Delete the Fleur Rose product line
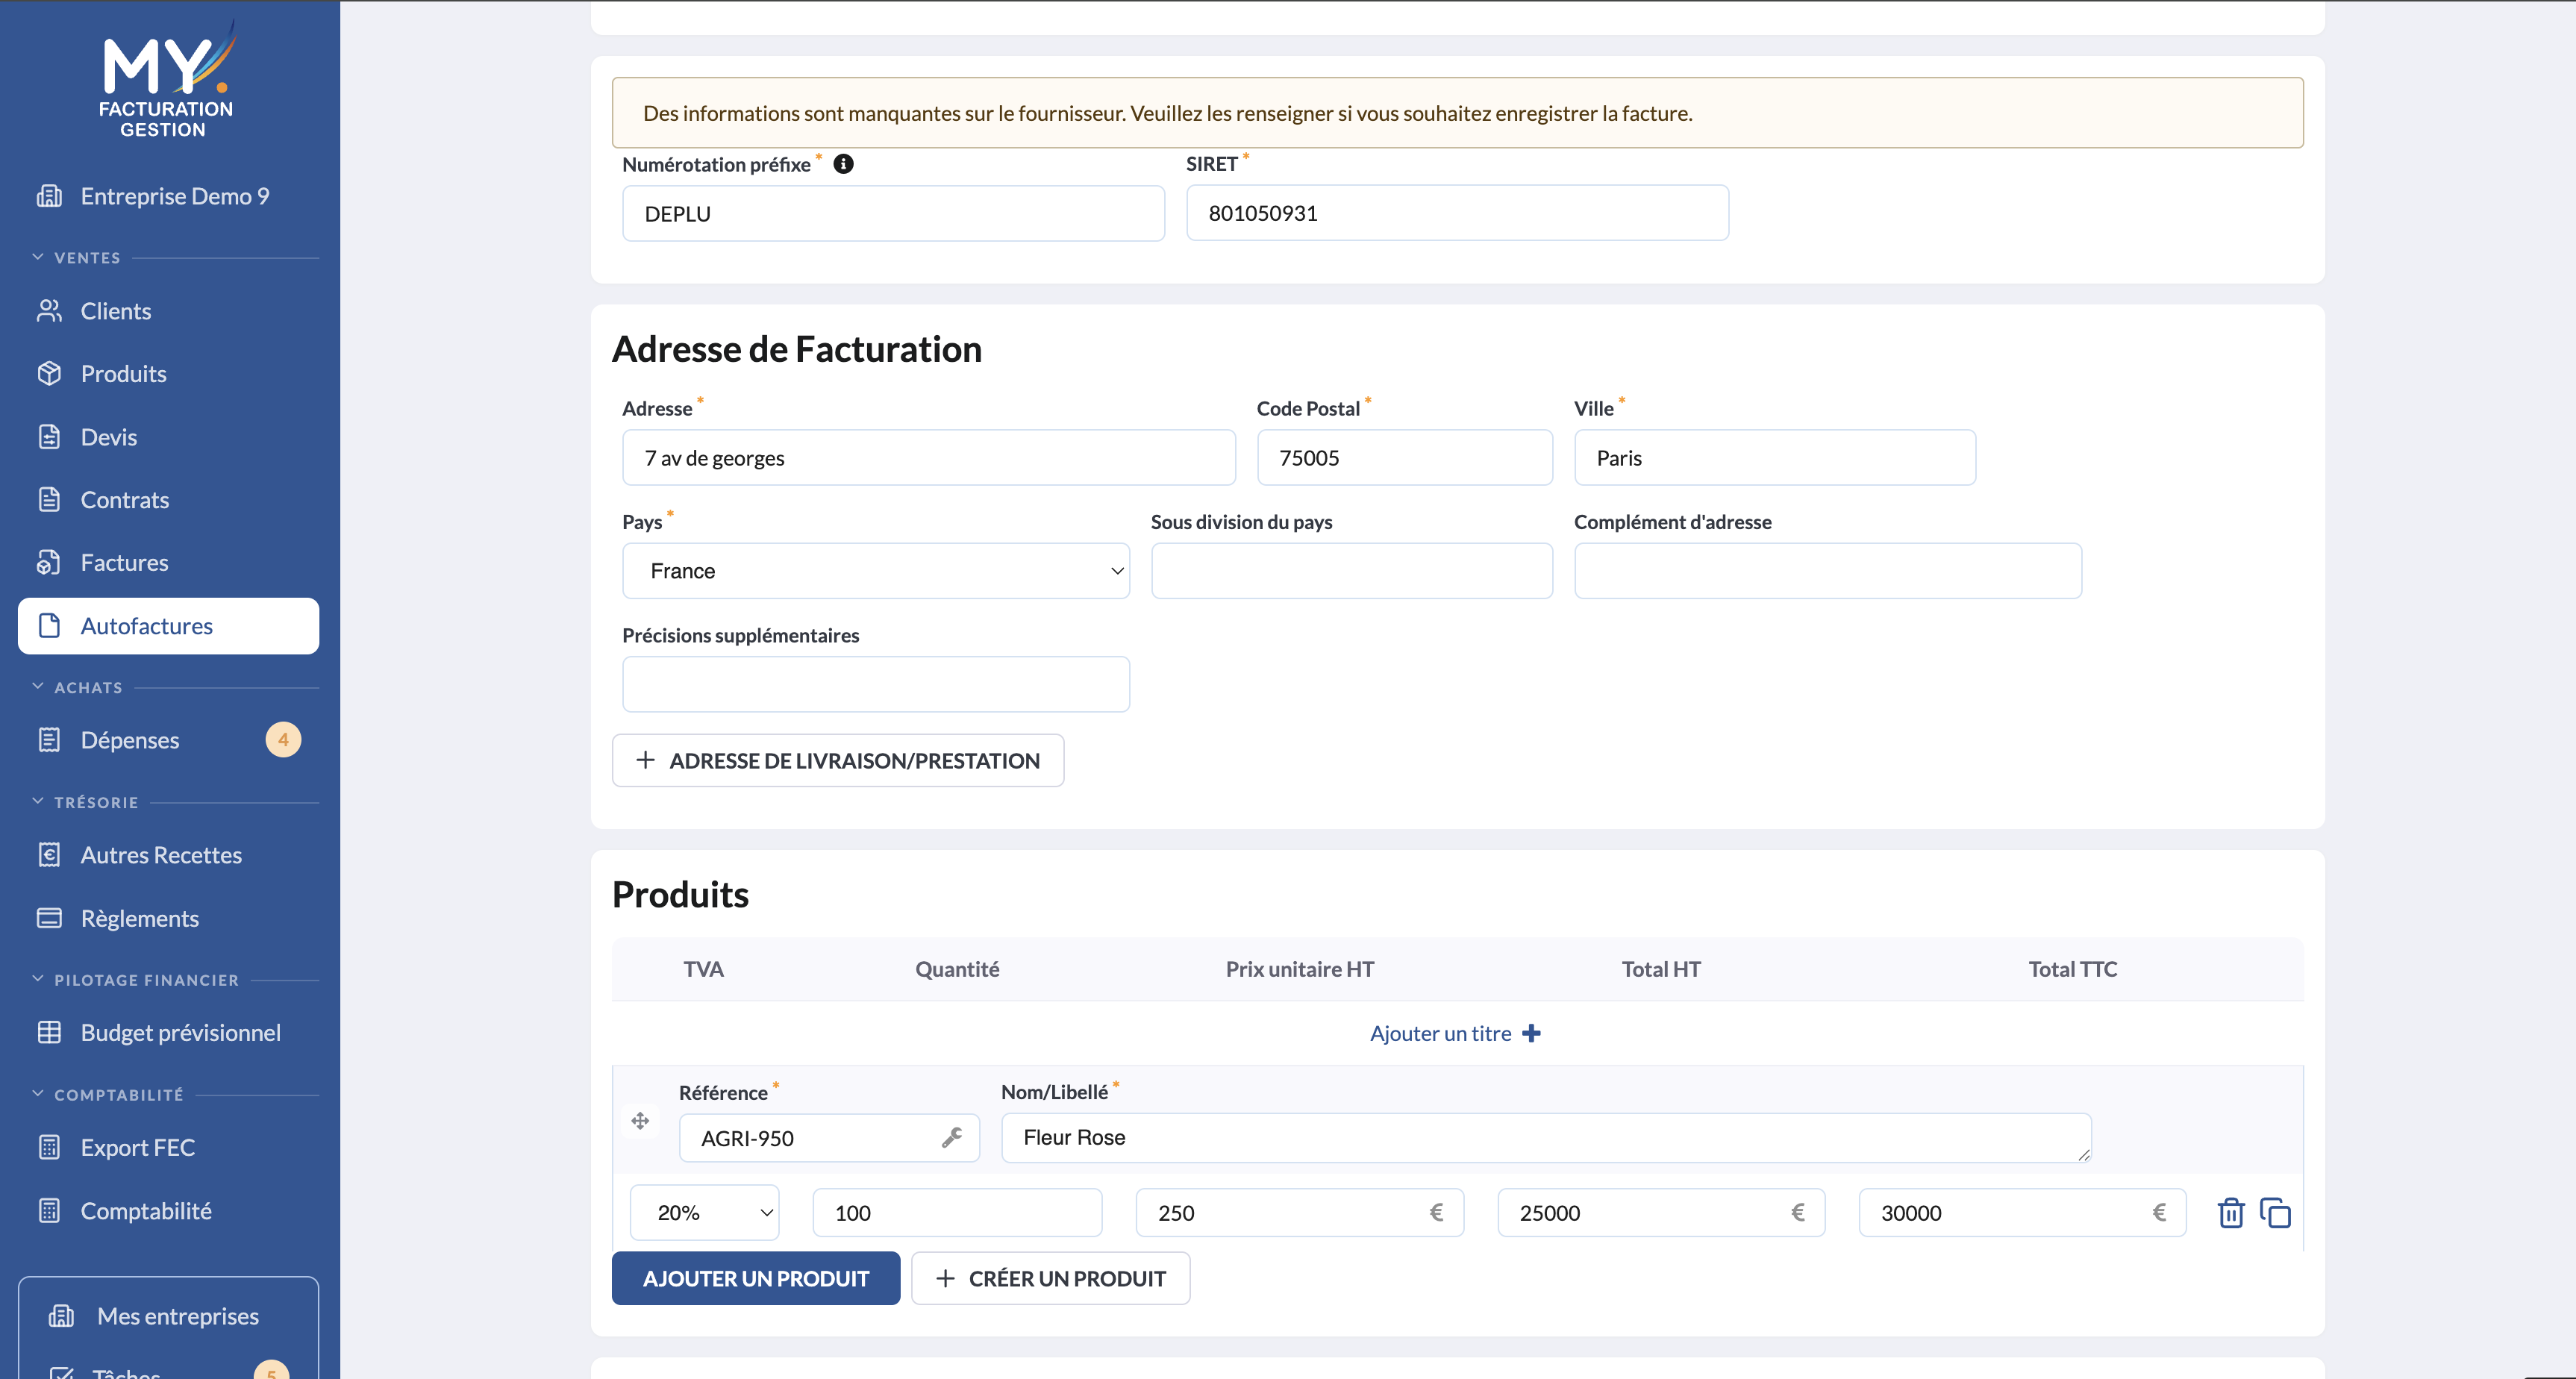This screenshot has width=2576, height=1379. point(2231,1213)
